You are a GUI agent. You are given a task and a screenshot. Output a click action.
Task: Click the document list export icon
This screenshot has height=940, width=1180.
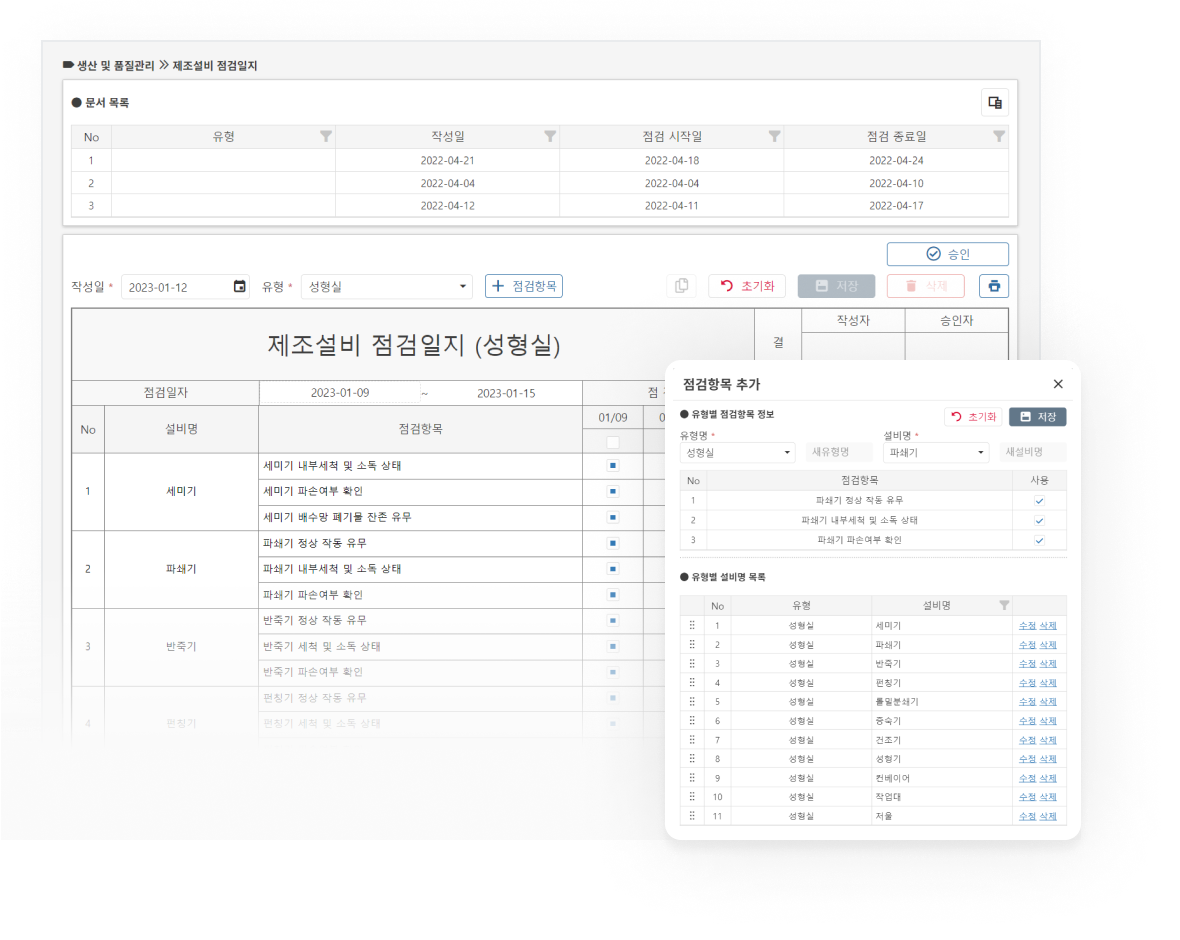(x=994, y=102)
